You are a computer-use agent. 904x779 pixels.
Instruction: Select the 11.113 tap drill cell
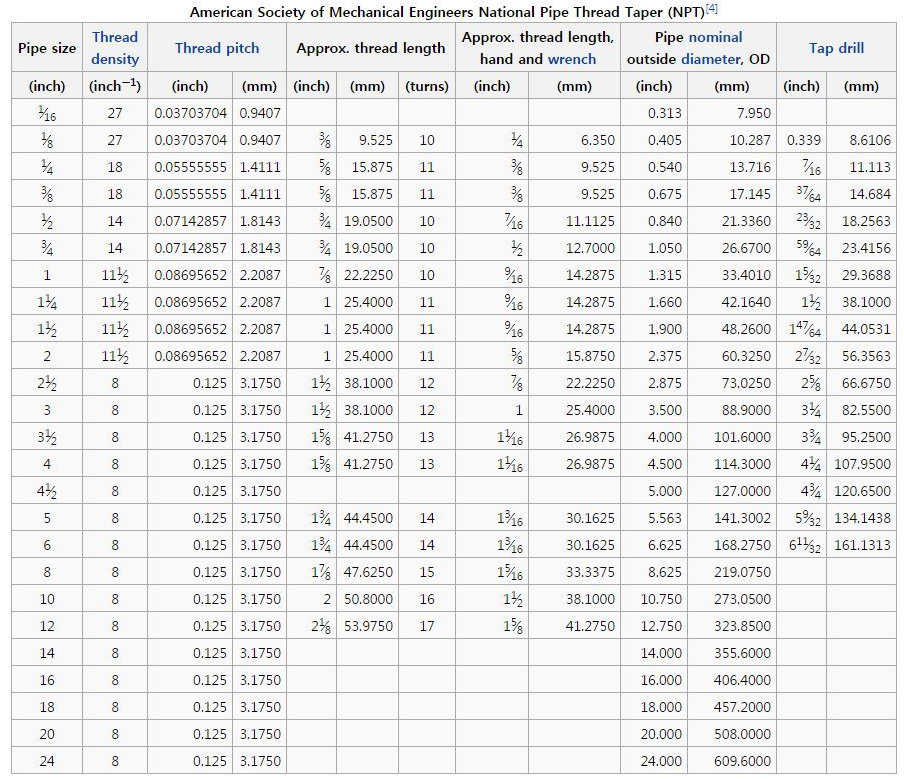click(x=861, y=167)
